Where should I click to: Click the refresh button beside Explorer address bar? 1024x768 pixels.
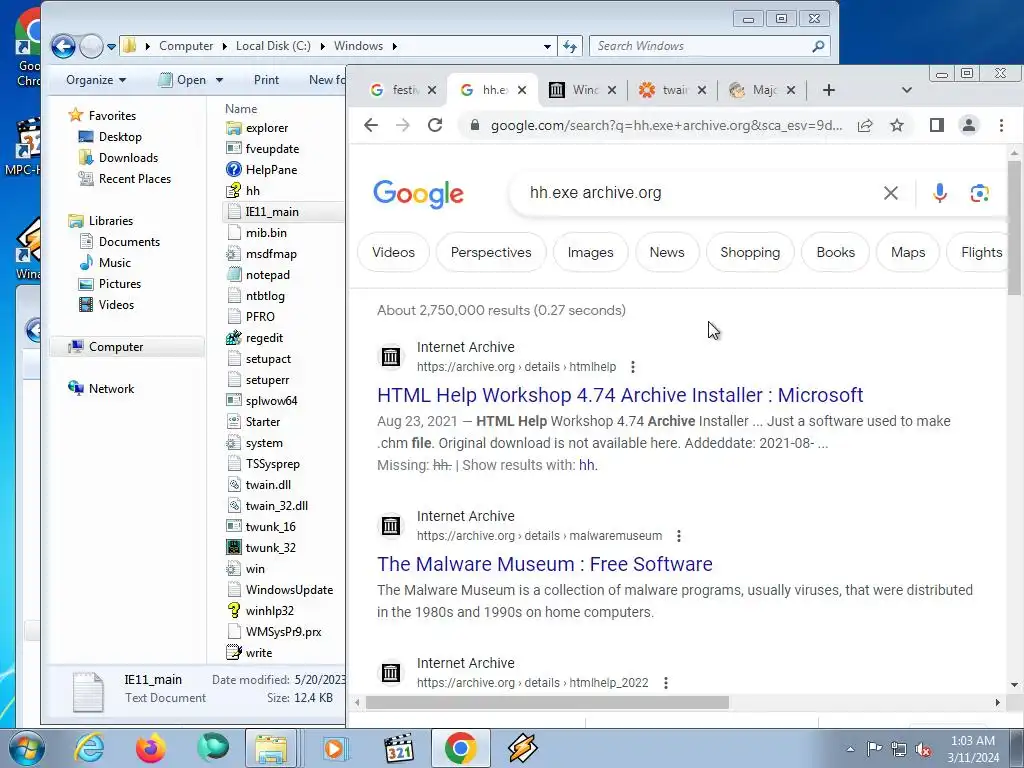pyautogui.click(x=569, y=46)
